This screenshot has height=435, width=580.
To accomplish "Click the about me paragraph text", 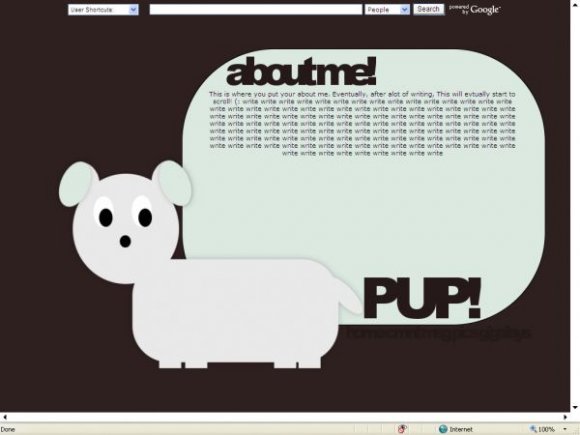I will point(362,124).
